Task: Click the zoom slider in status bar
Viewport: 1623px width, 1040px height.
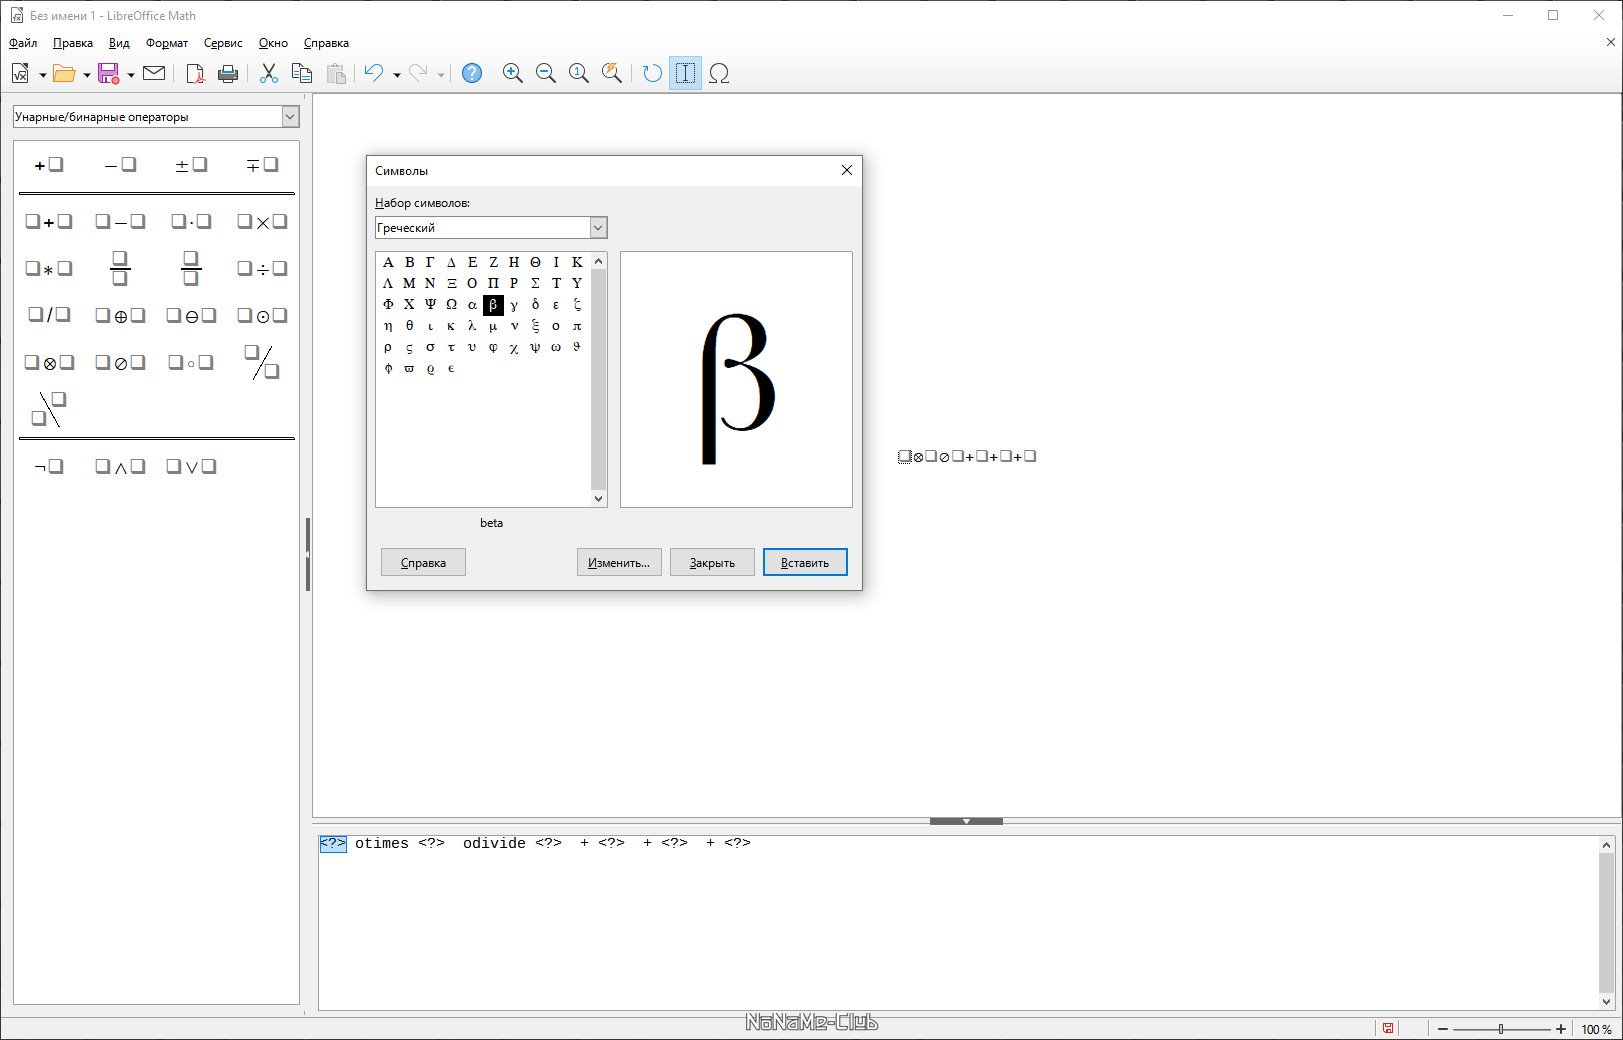Action: click(1501, 1029)
